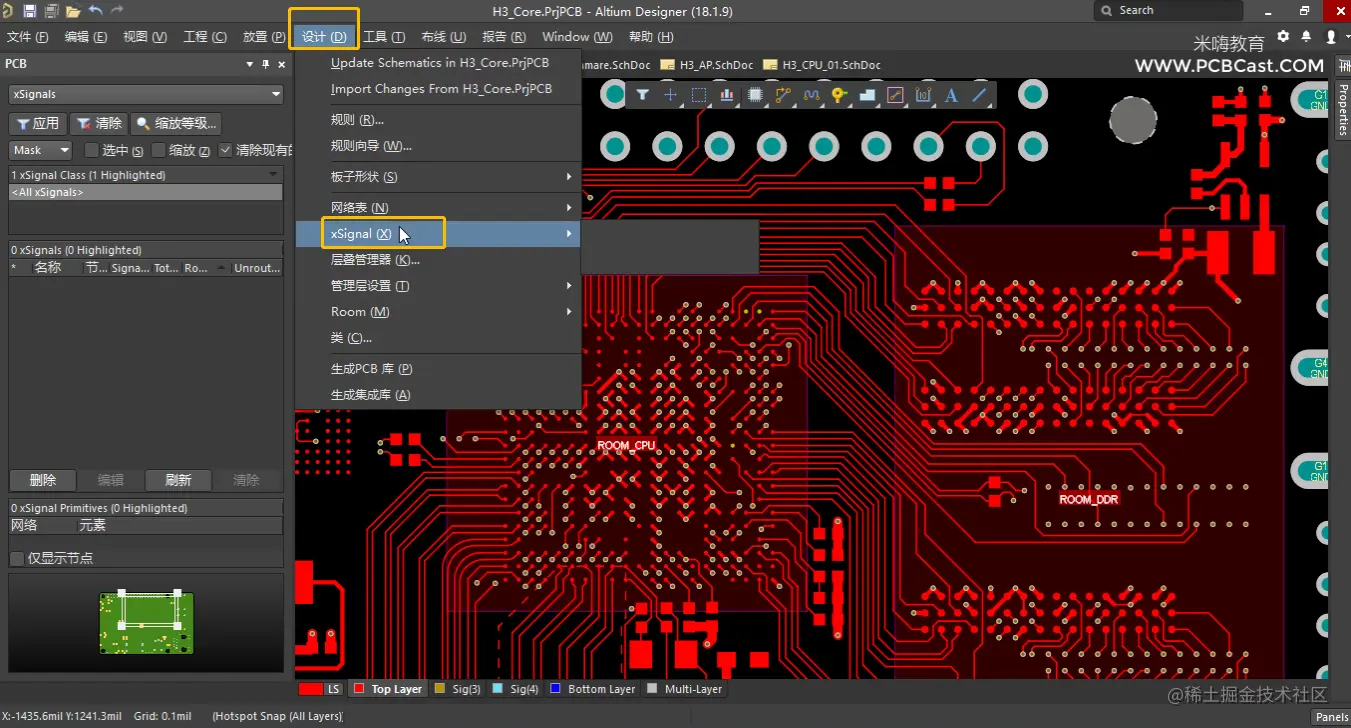The height and width of the screenshot is (728, 1351).
Task: Click the 清除 clear filter button
Action: [x=99, y=124]
